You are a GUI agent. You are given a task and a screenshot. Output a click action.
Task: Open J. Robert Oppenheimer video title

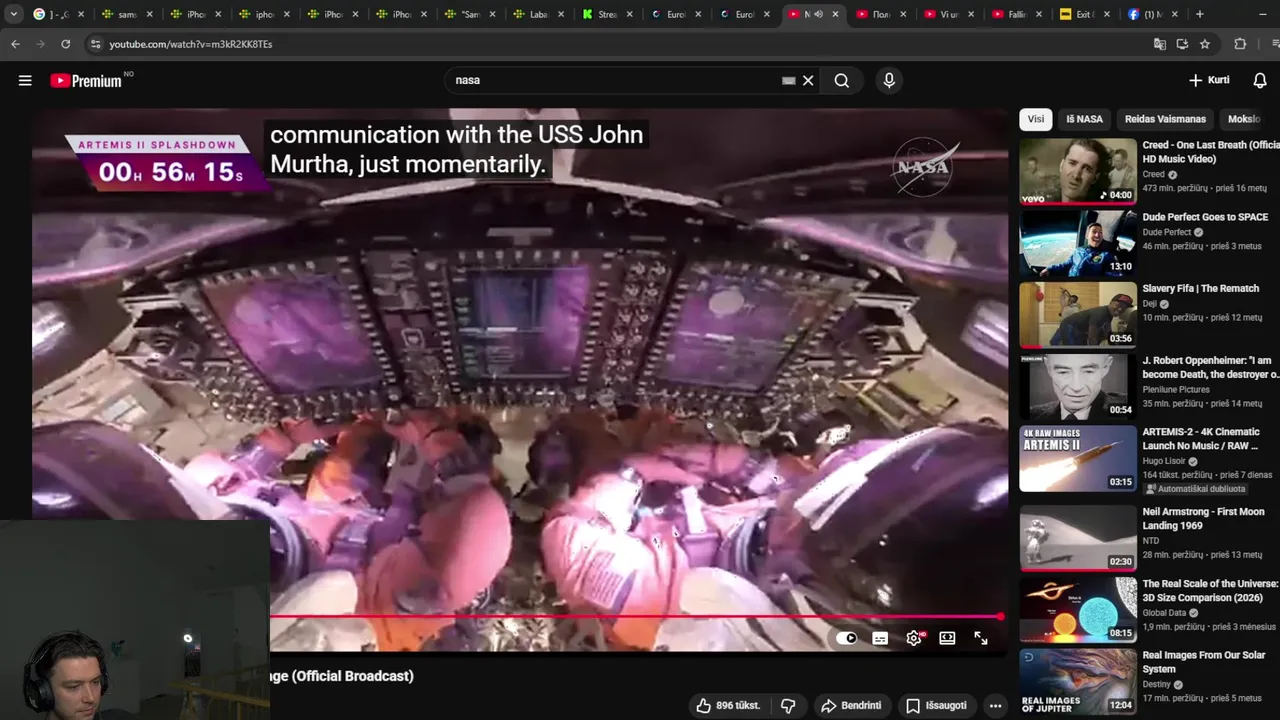[x=1211, y=367]
